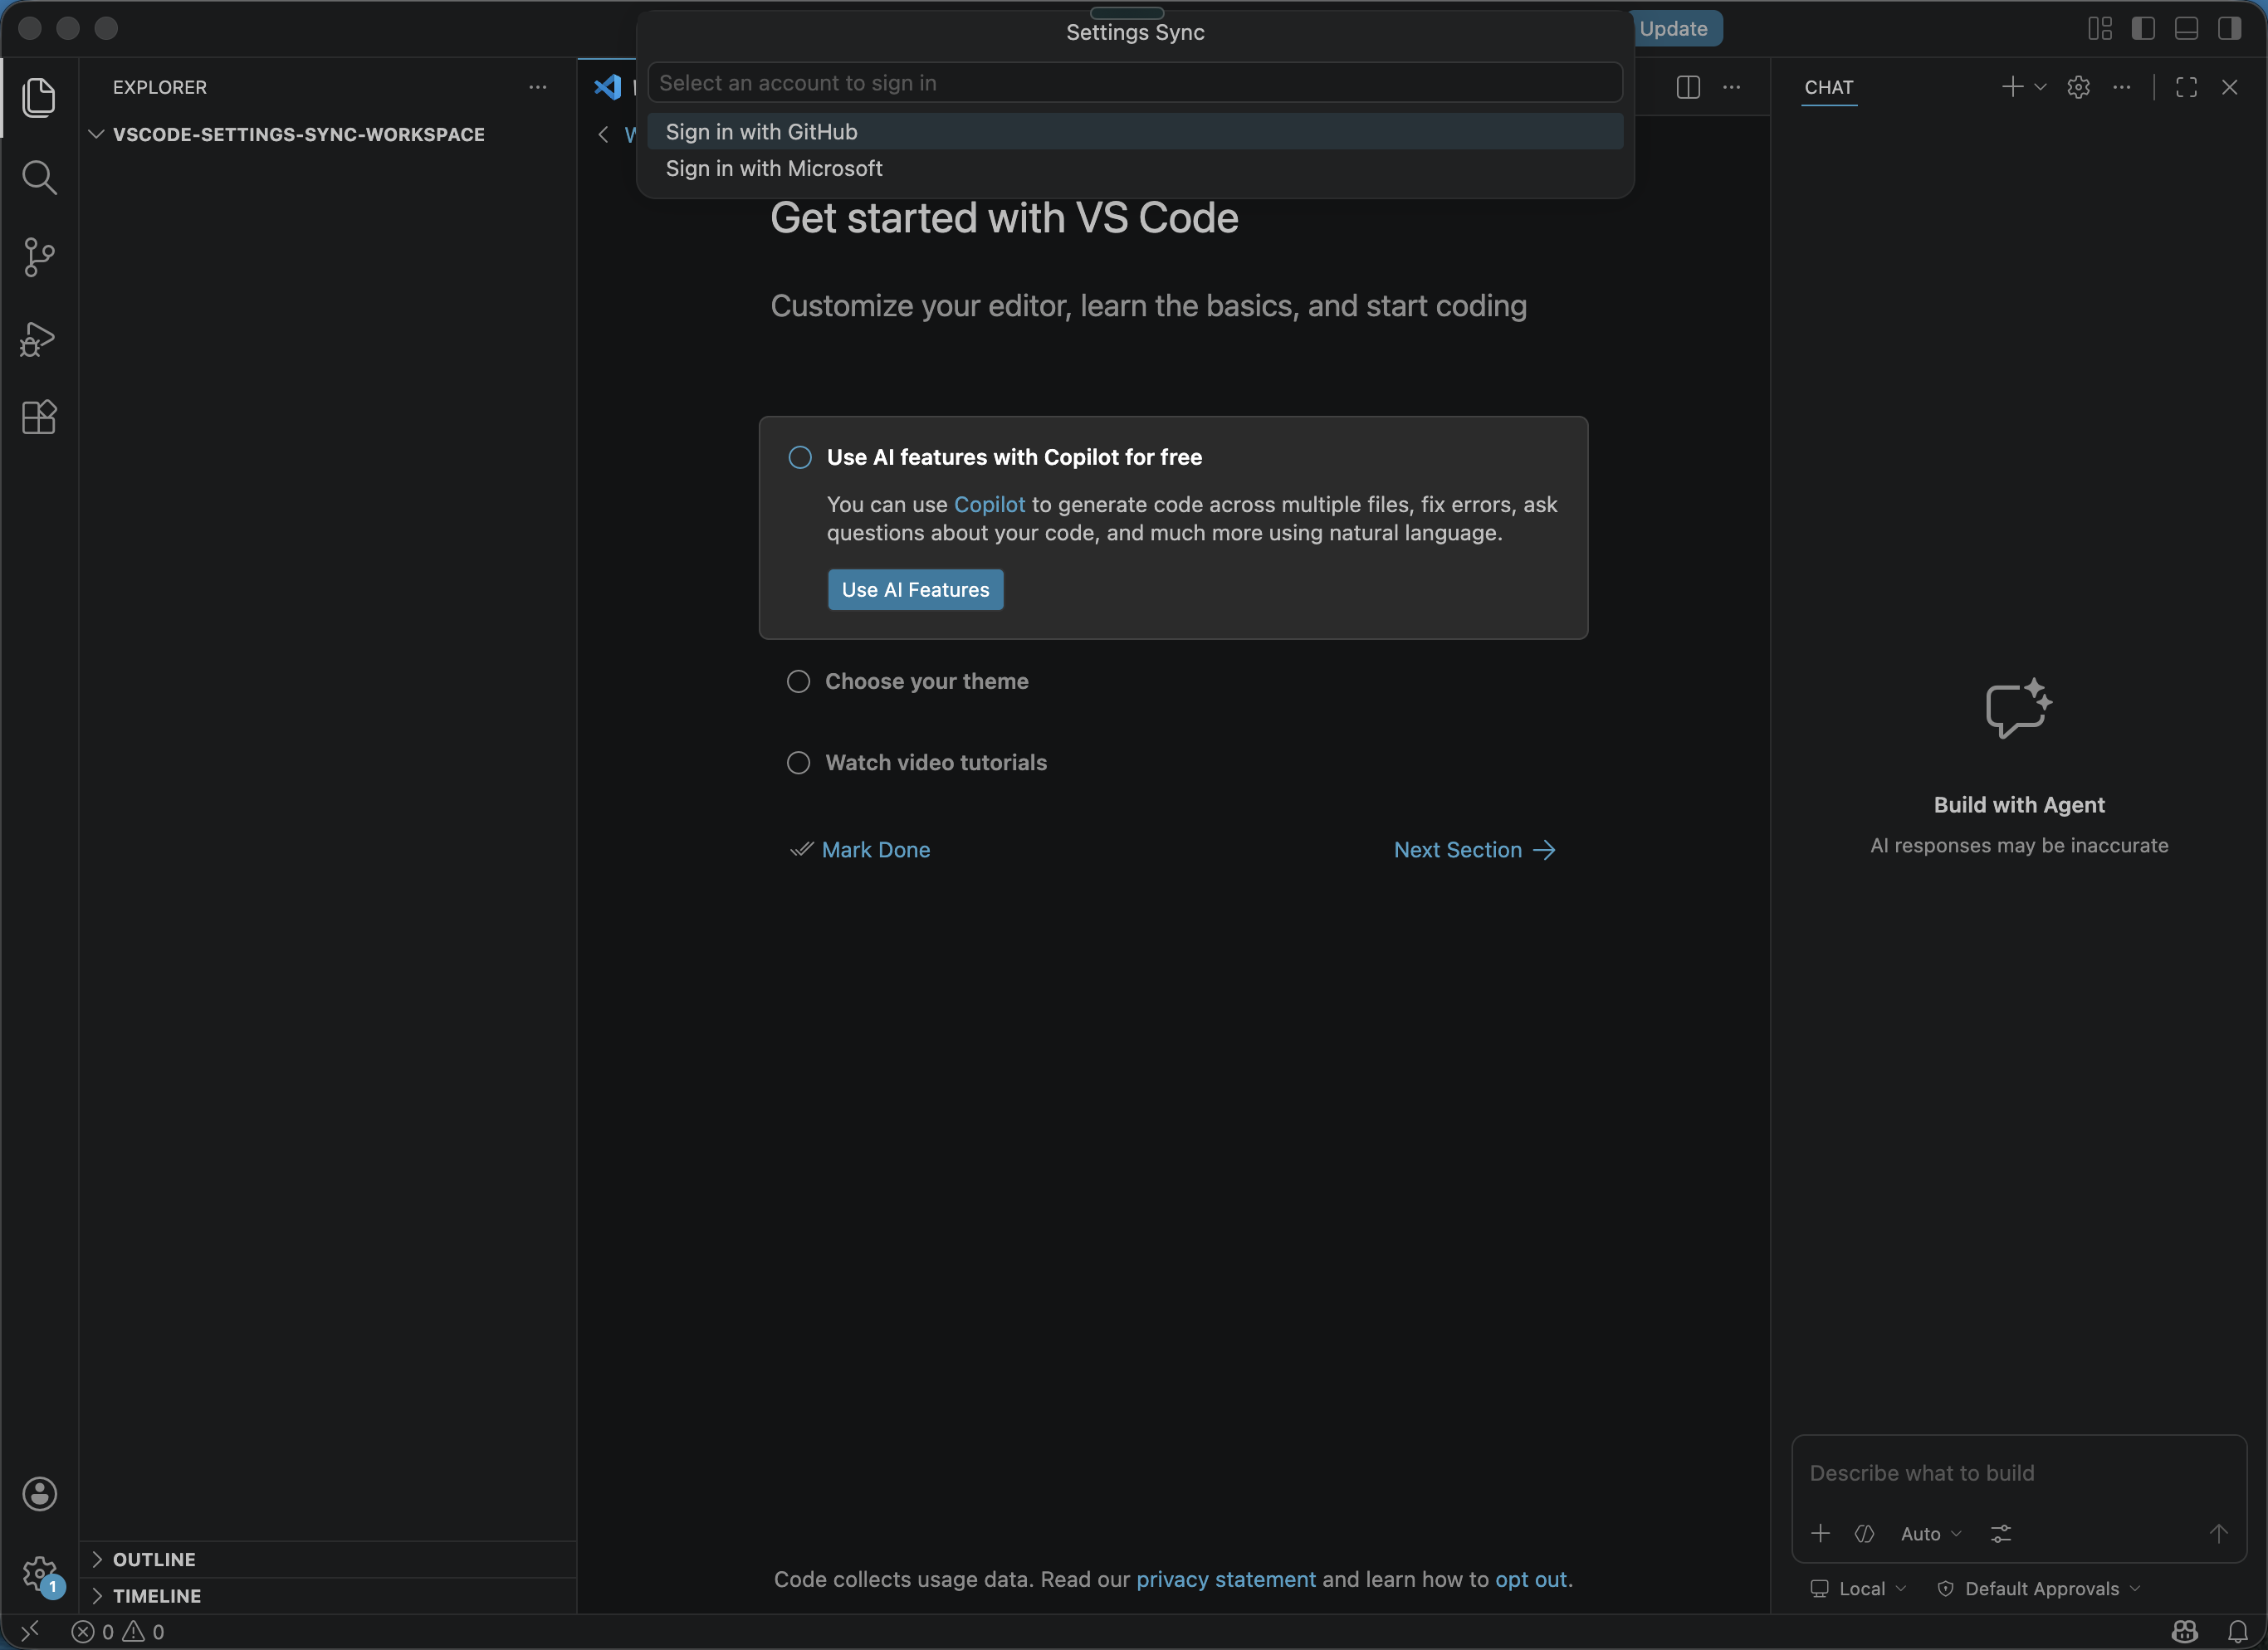Click the Use AI Features button
2268x1650 pixels.
[x=915, y=589]
